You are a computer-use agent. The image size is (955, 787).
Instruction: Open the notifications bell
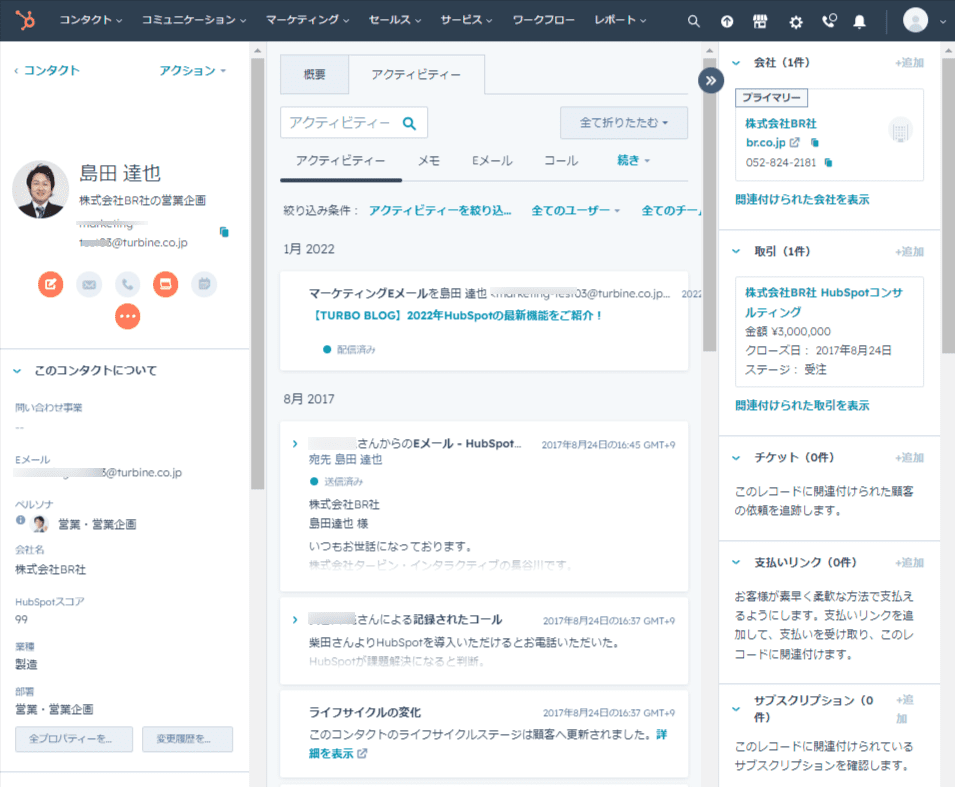click(x=859, y=22)
